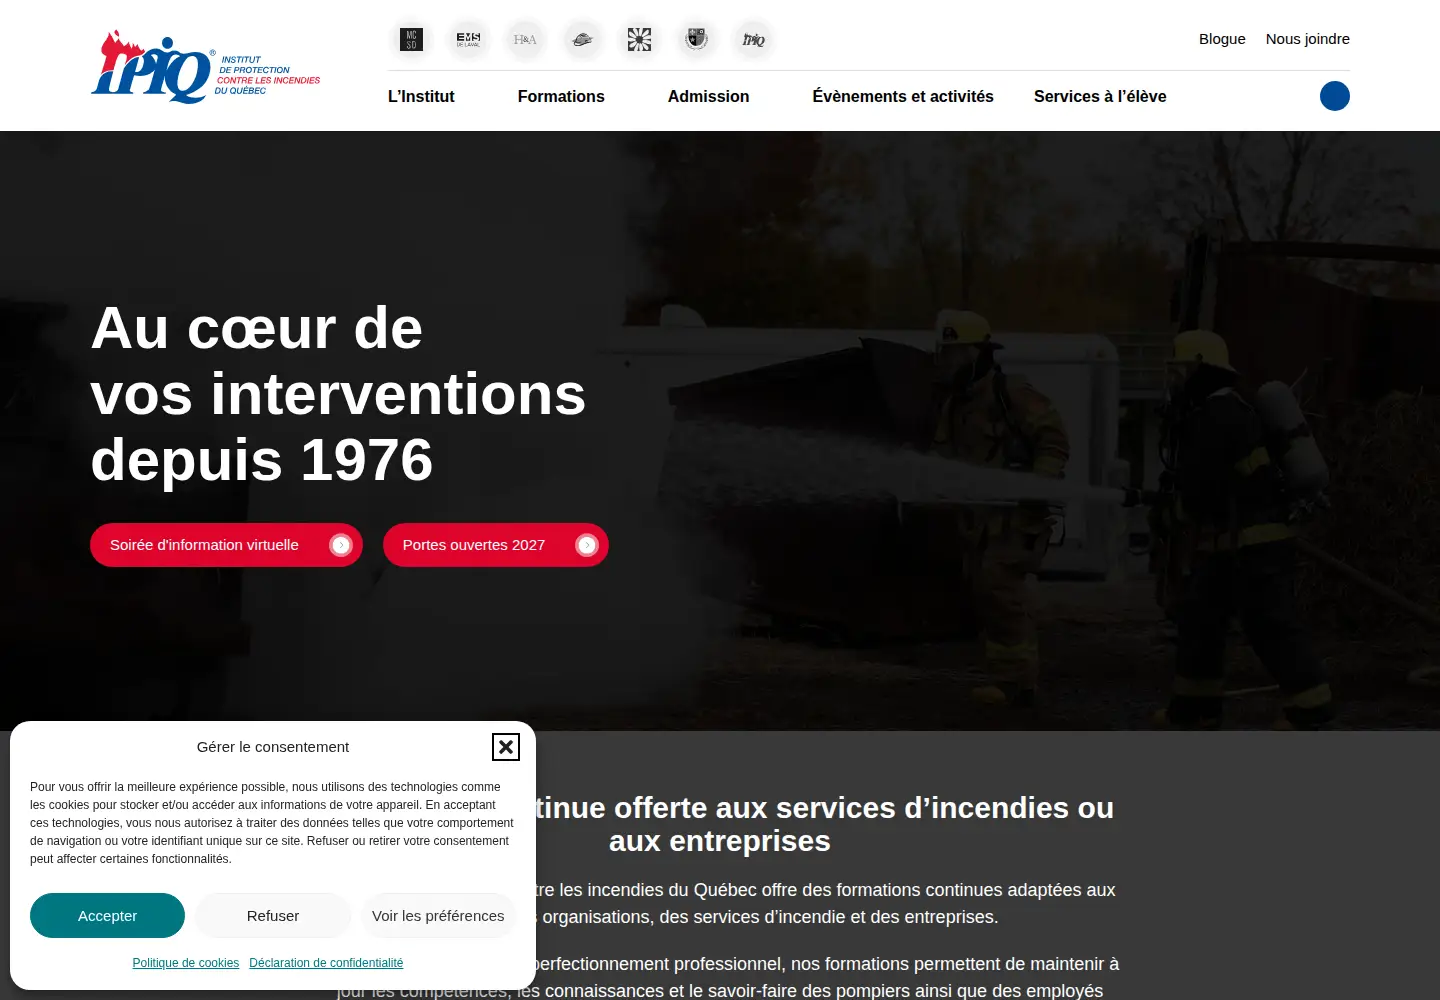Click Portes ouvertes 2027 button
The height and width of the screenshot is (1000, 1440).
(496, 545)
